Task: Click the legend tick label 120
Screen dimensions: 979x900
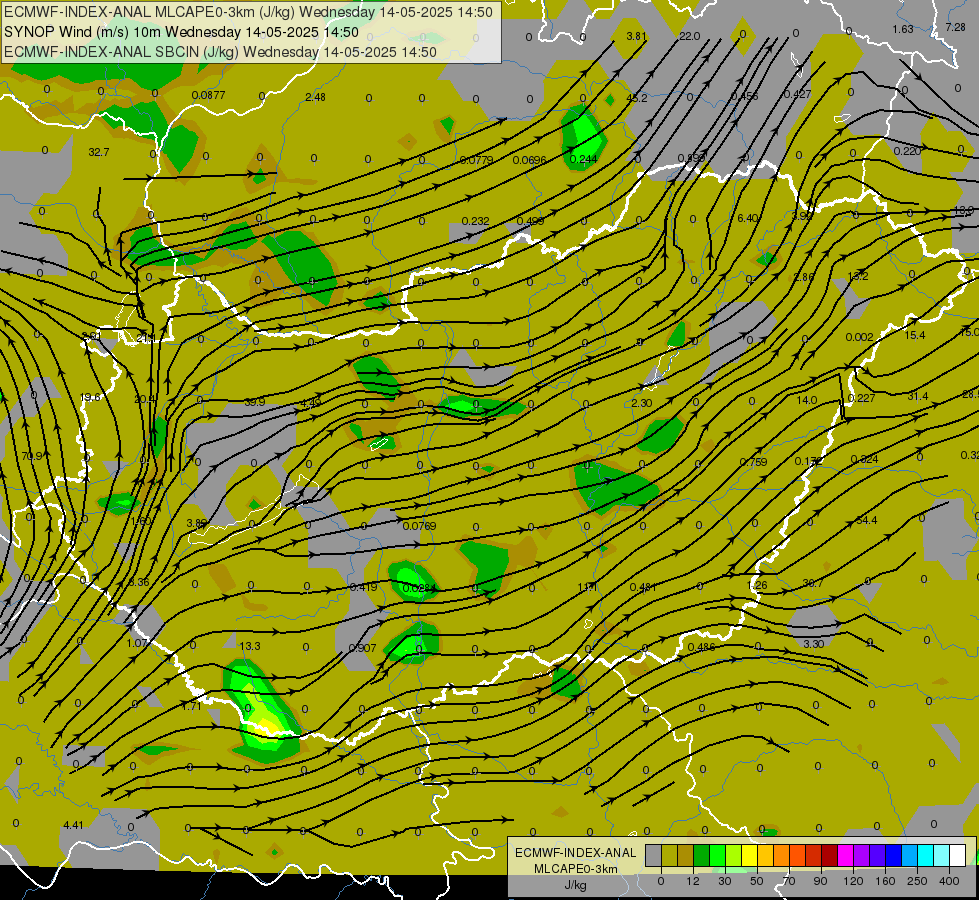Action: (853, 881)
